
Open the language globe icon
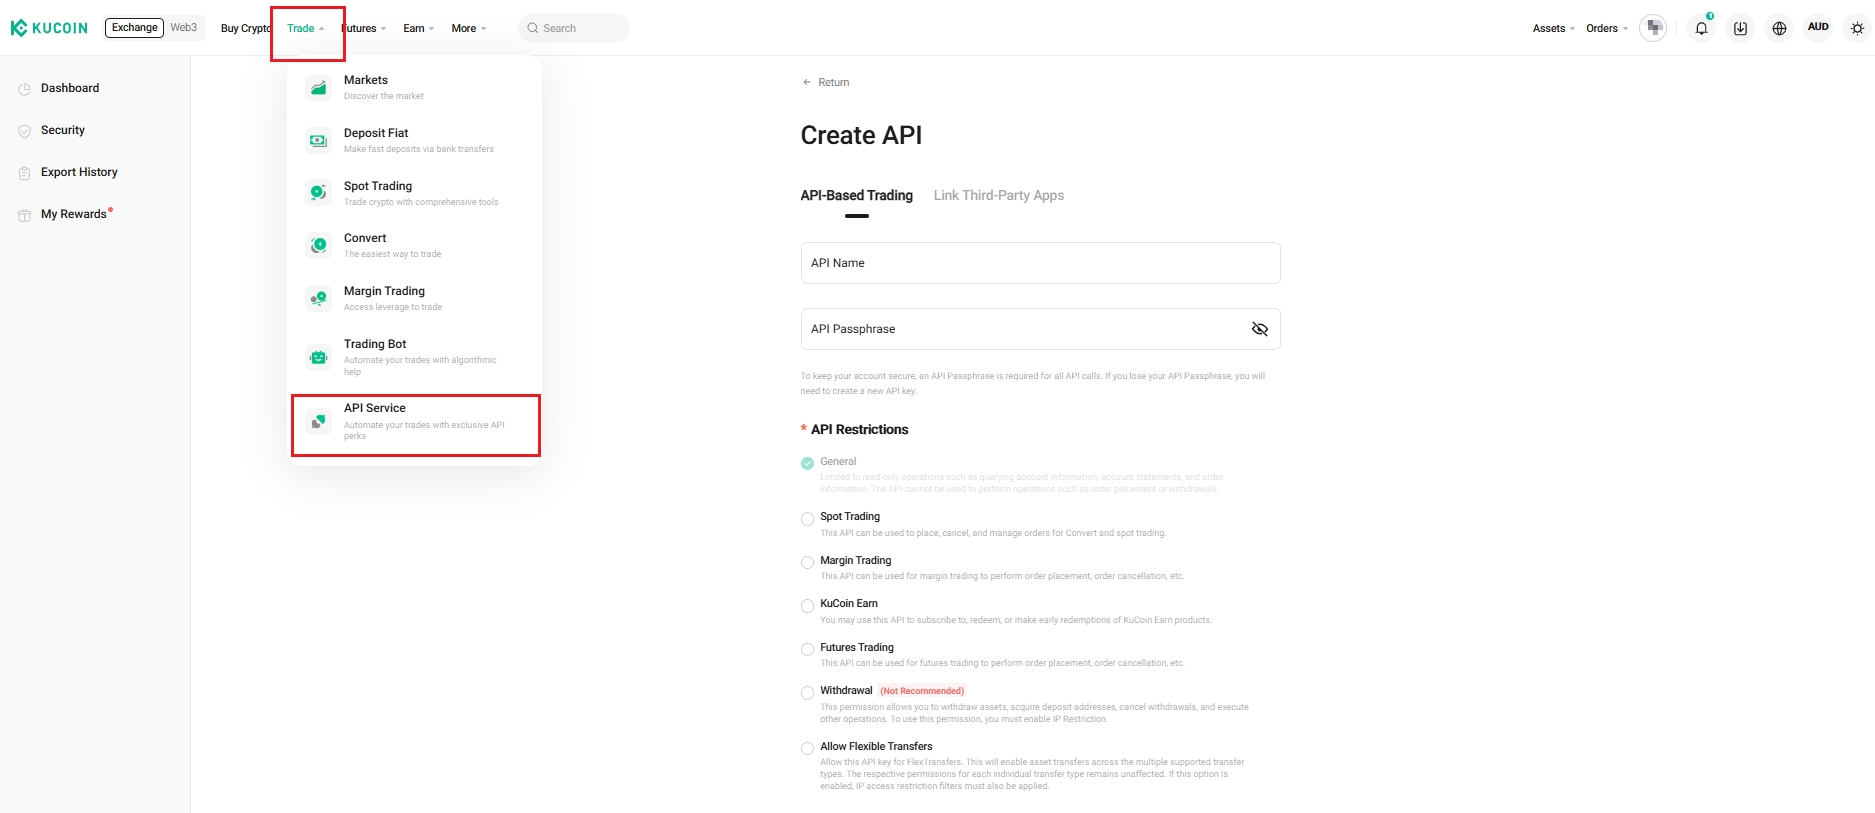click(1779, 28)
